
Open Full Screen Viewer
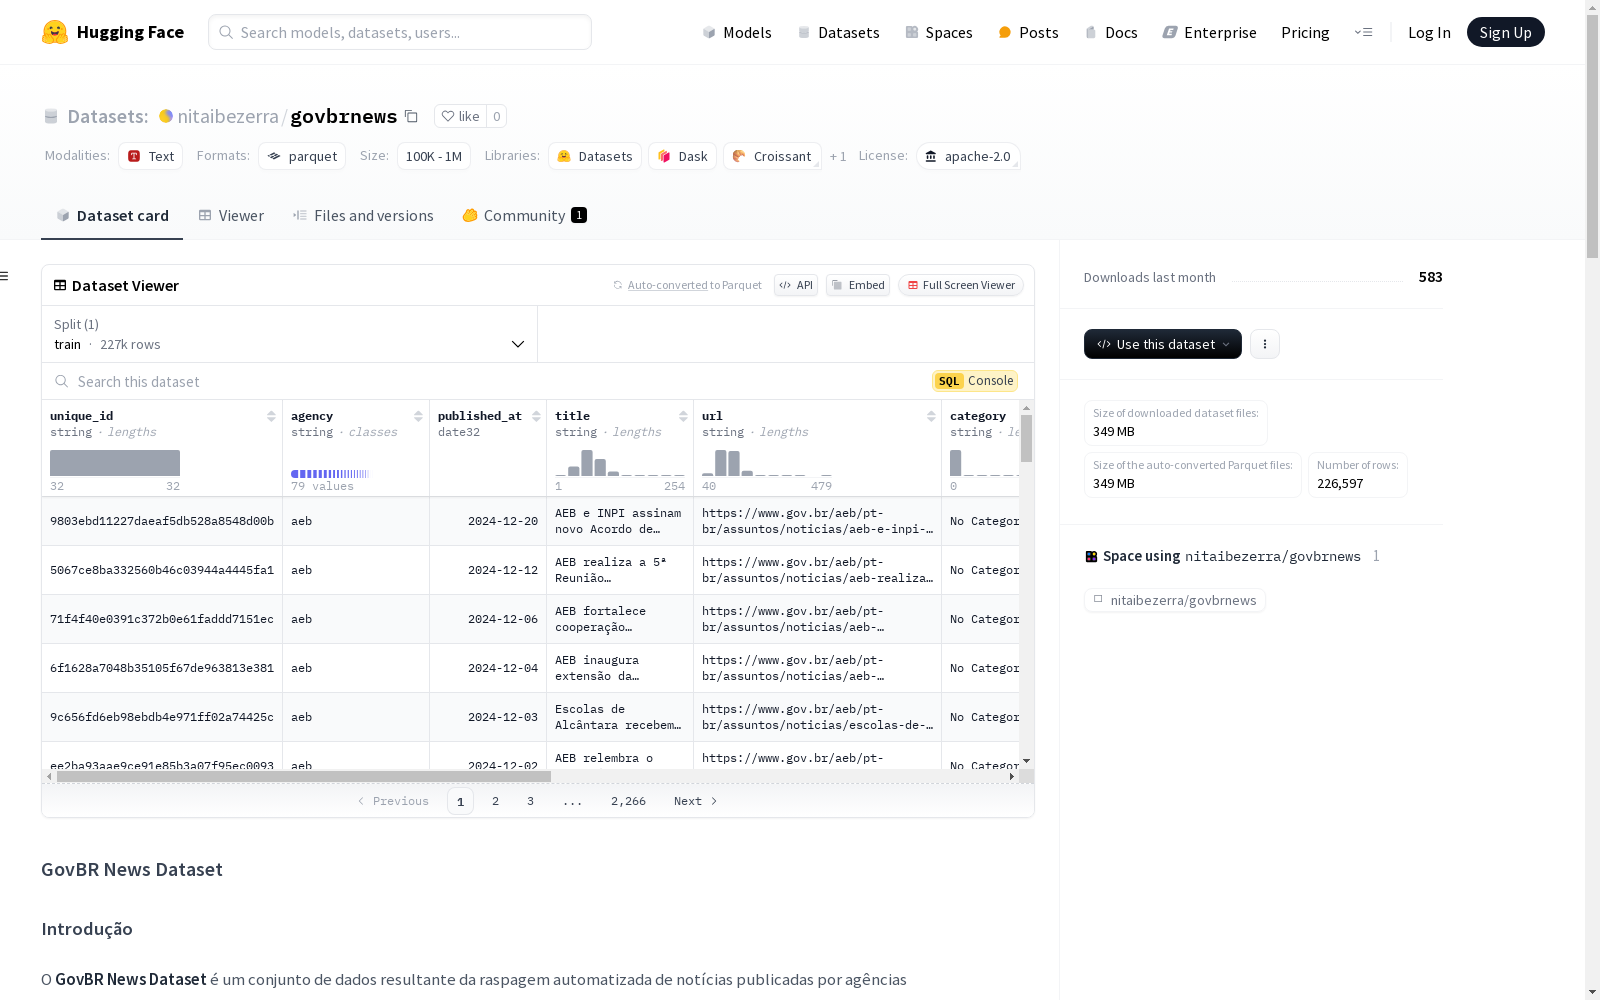tap(961, 285)
